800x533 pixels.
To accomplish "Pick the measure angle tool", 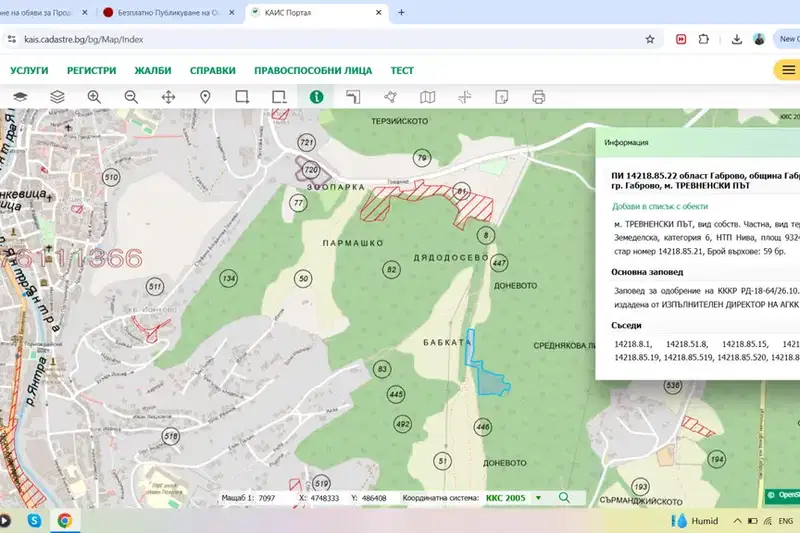I will (x=353, y=97).
